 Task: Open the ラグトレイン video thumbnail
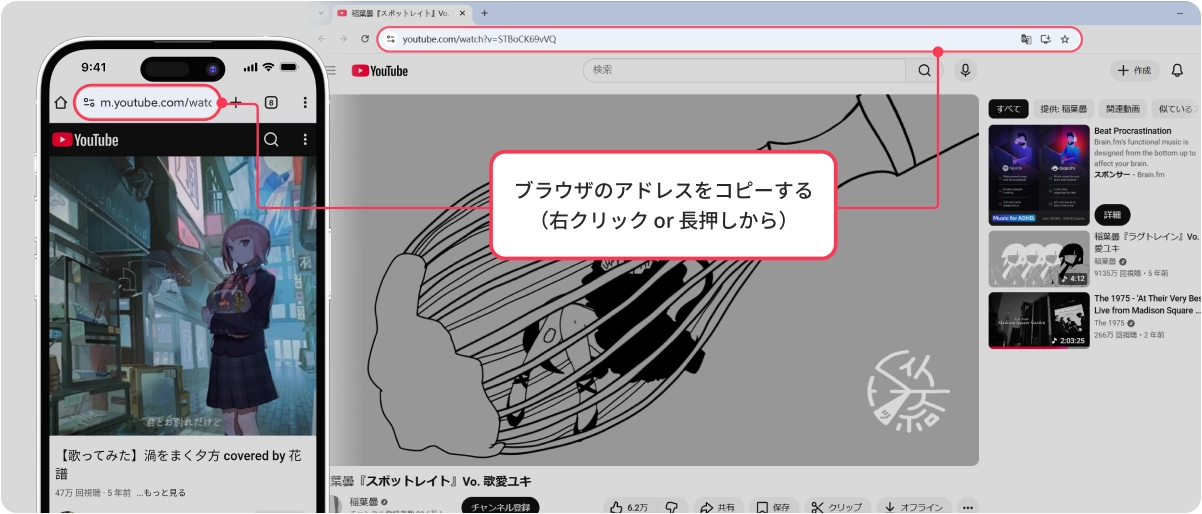click(x=1038, y=259)
